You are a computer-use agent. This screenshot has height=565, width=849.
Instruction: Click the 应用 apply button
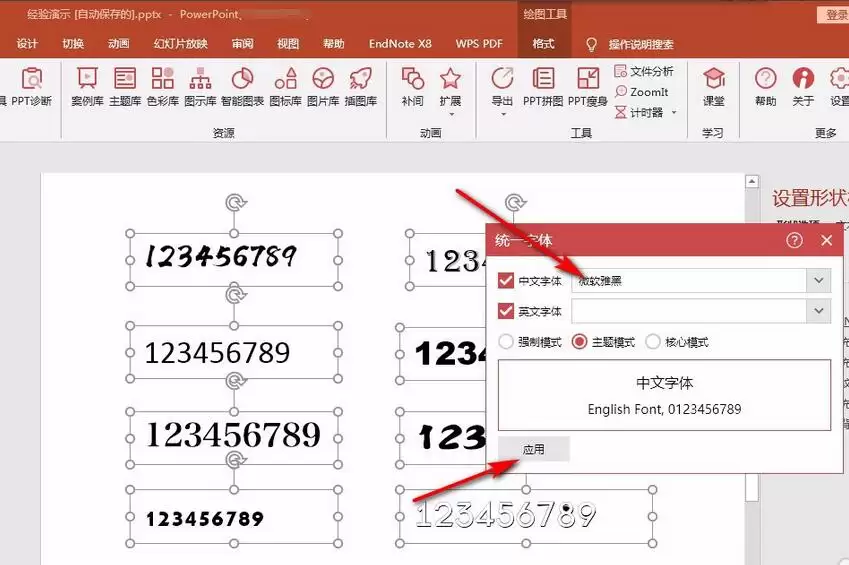(534, 449)
